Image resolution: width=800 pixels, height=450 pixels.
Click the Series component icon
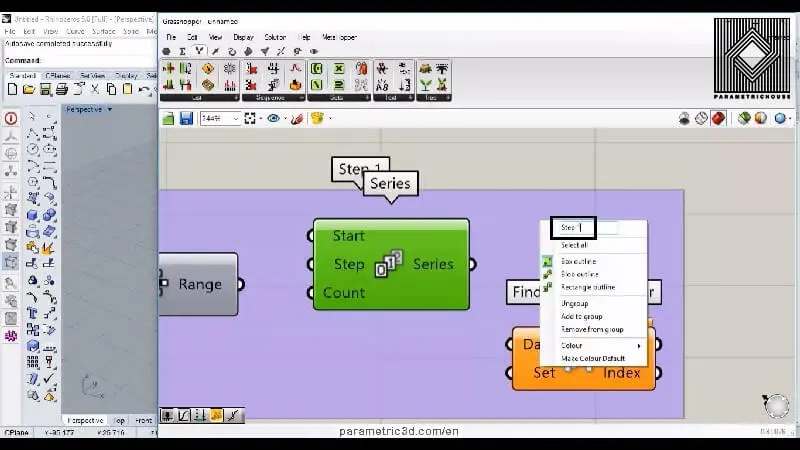coord(388,265)
